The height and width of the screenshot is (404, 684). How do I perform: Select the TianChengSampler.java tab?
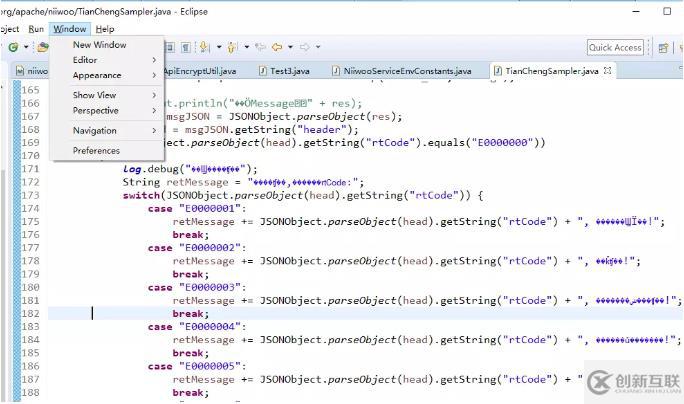(x=551, y=71)
